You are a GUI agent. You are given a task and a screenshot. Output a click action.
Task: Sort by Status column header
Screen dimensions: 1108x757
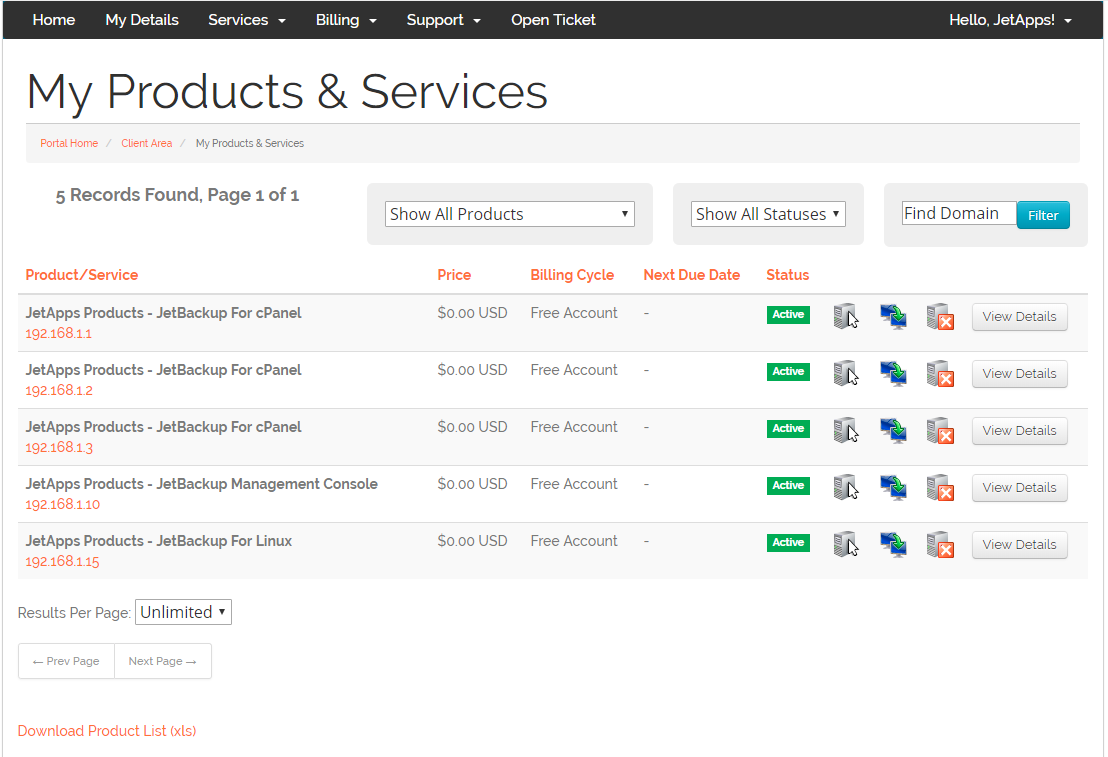(788, 275)
